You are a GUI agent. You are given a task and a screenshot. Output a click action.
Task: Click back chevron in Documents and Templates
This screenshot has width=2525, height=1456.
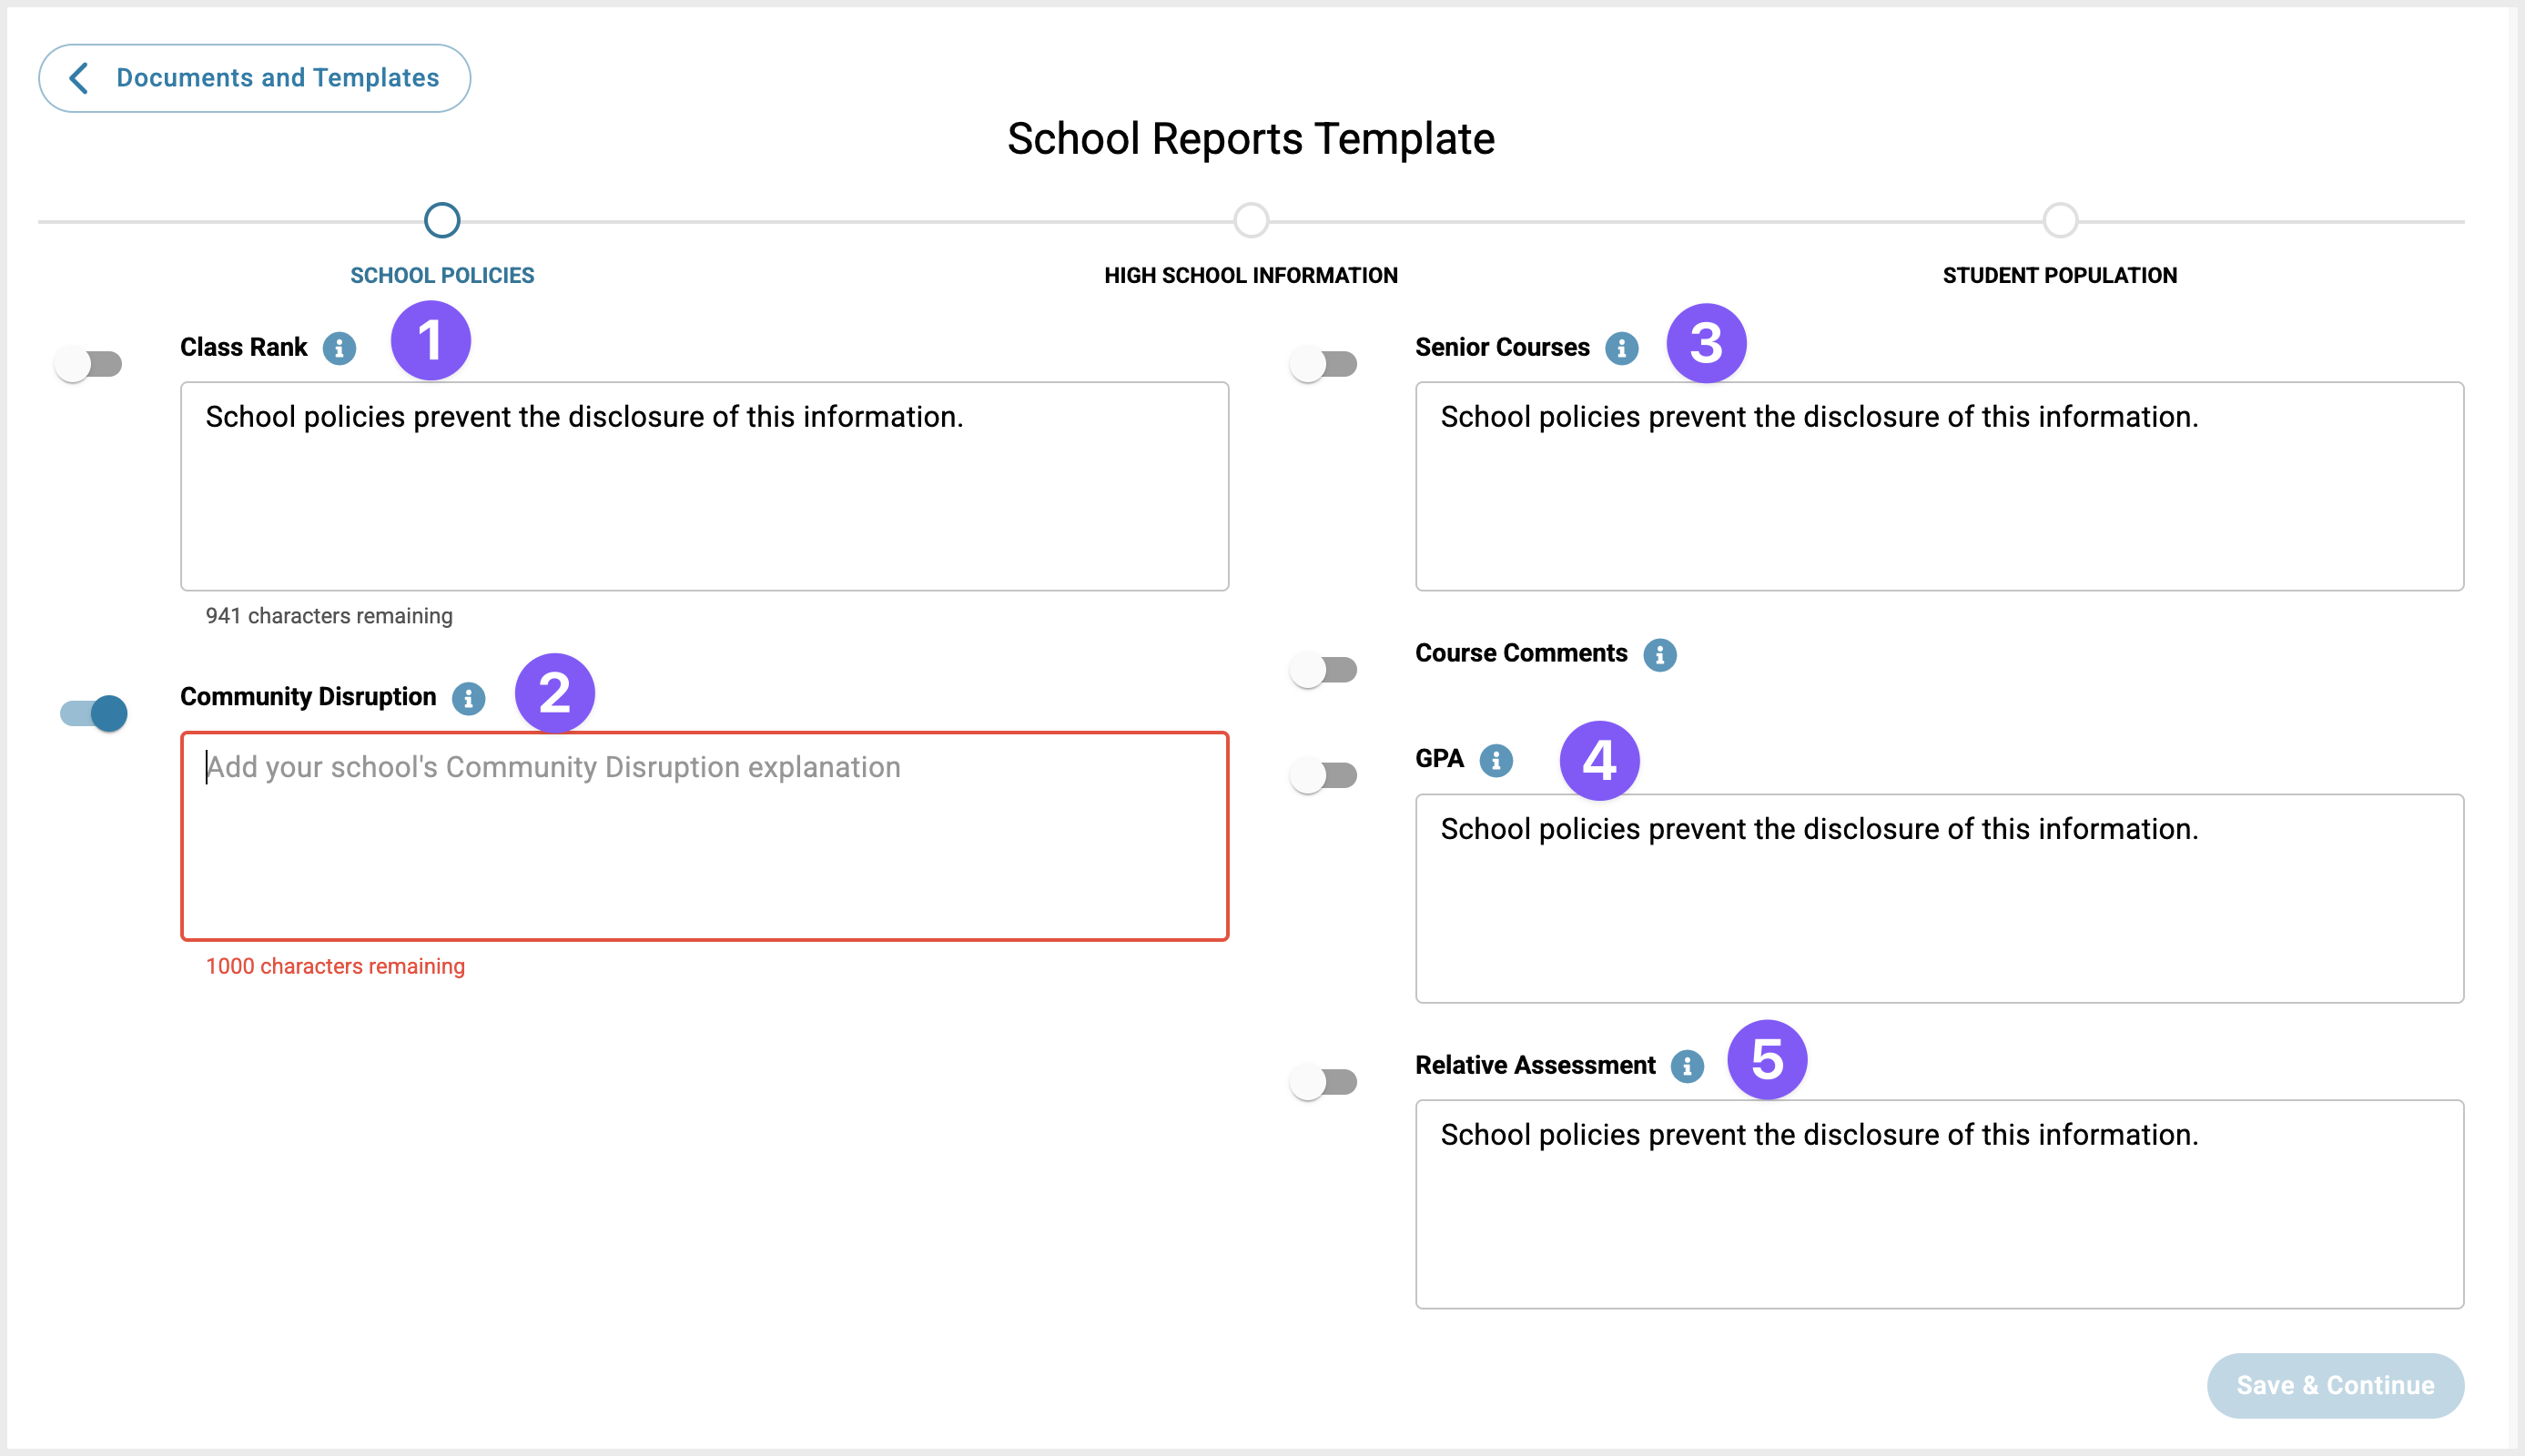[79, 78]
